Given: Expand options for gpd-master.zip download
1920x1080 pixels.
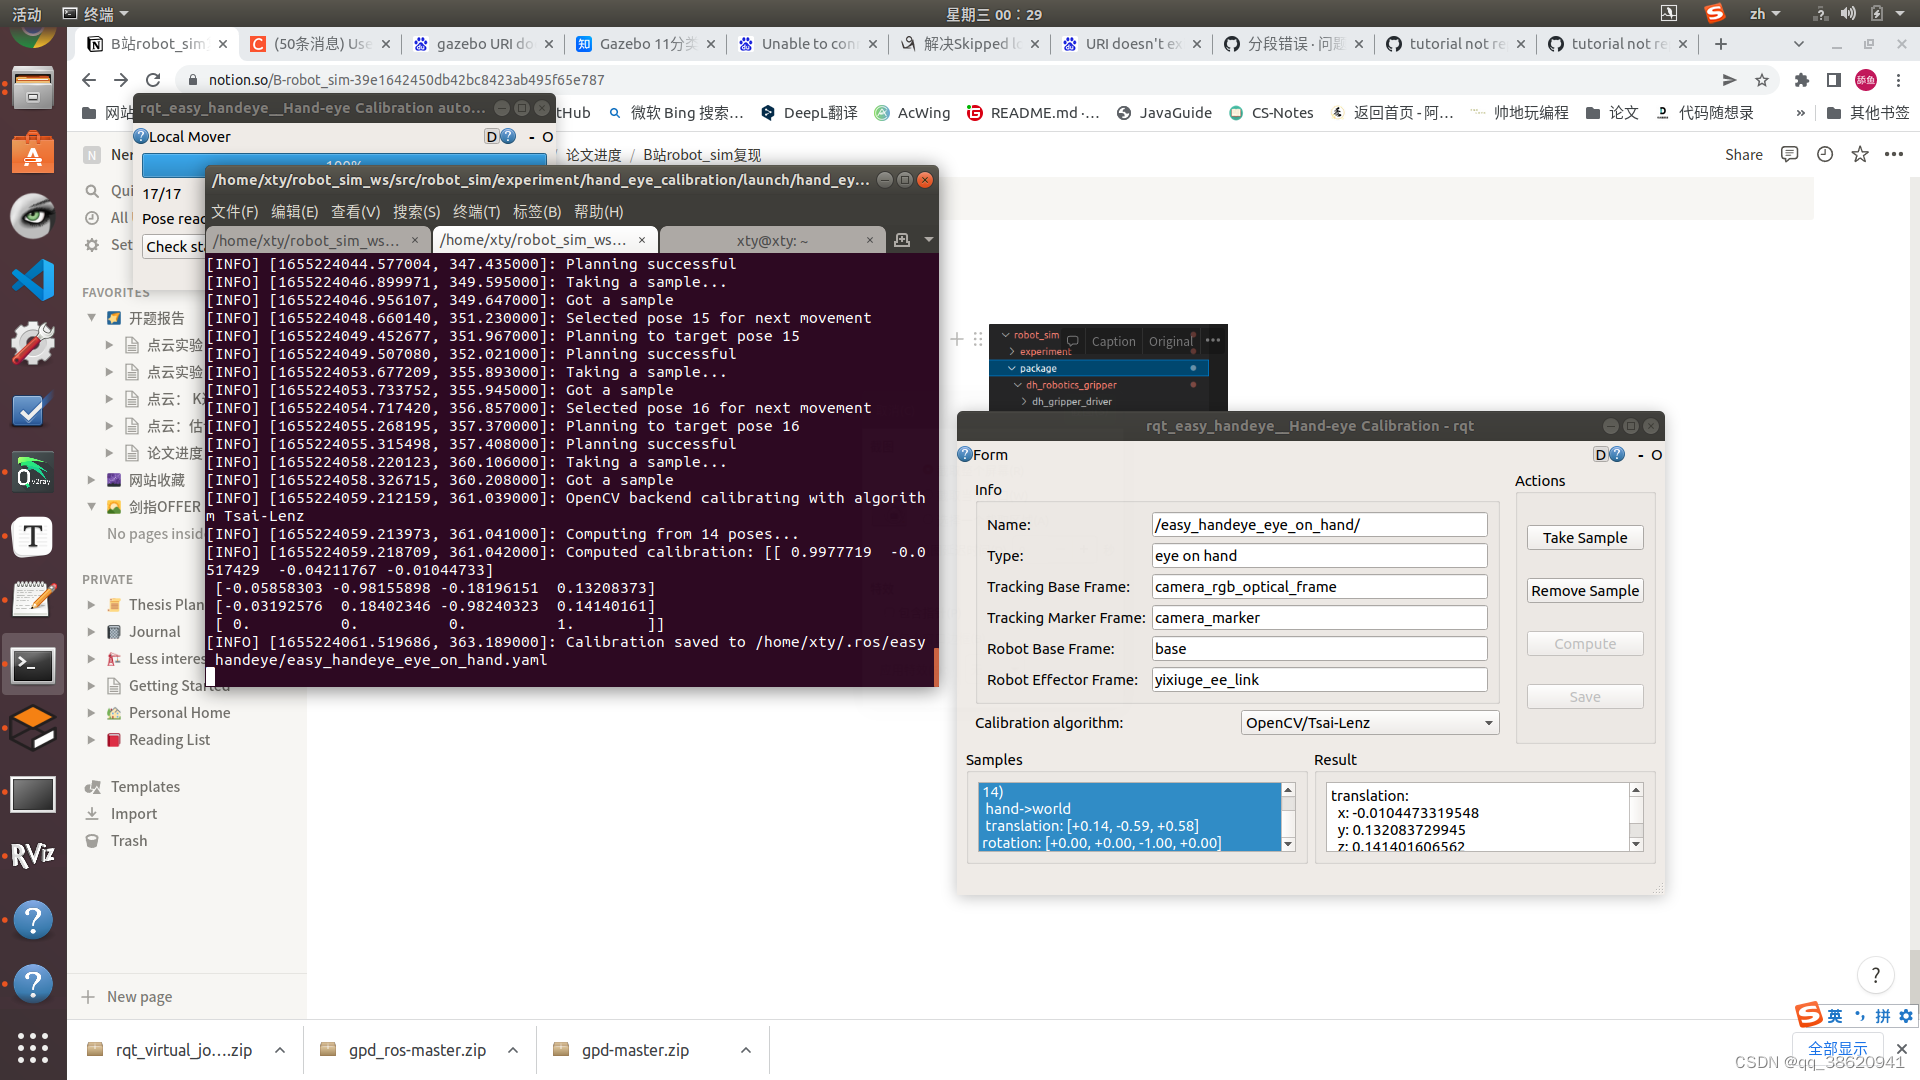Looking at the screenshot, I should point(746,1050).
